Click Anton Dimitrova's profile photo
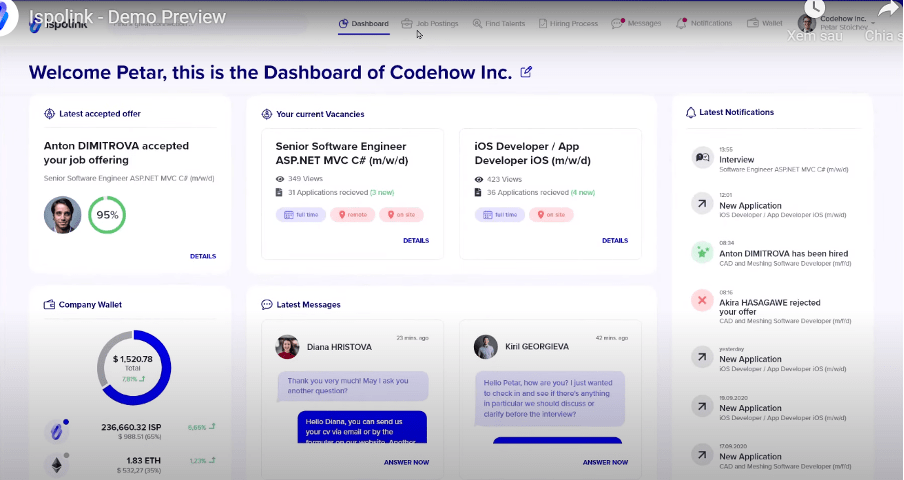This screenshot has width=904, height=480. pyautogui.click(x=61, y=214)
